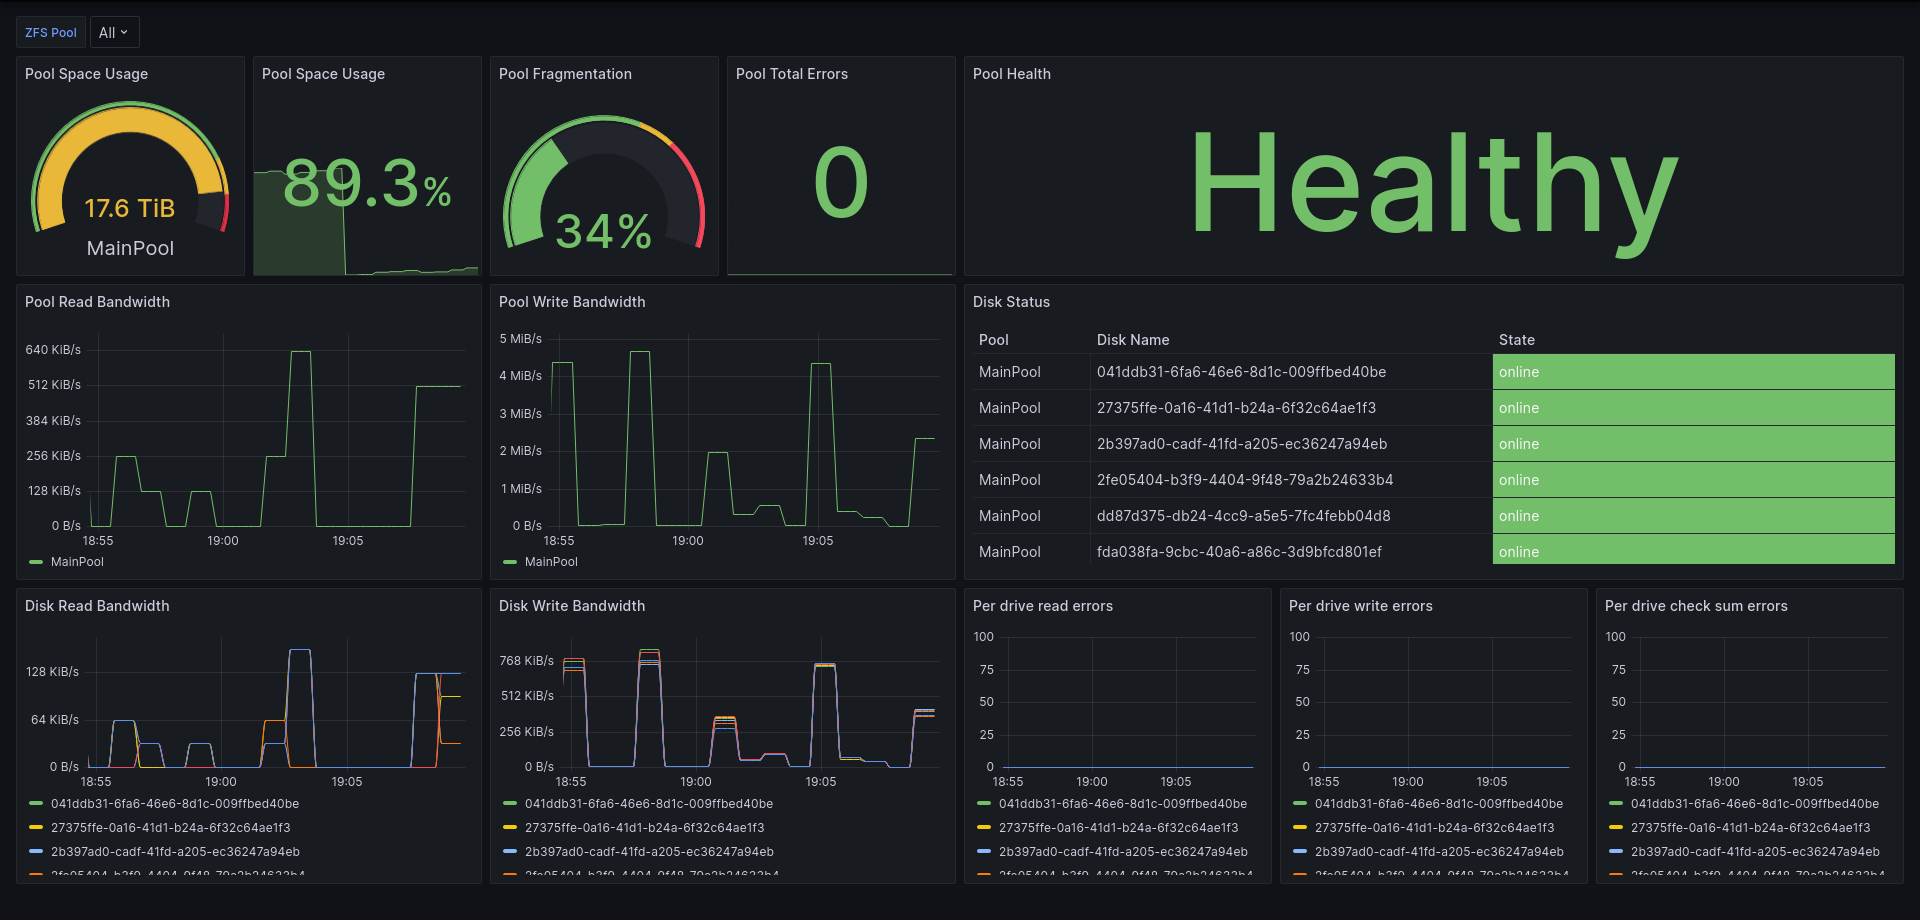
Task: Change green 041ddb31 swatch in Per drive write errors legend
Action: pyautogui.click(x=1300, y=804)
